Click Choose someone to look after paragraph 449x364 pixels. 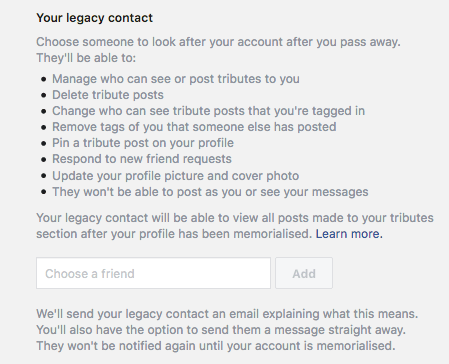click(x=218, y=50)
